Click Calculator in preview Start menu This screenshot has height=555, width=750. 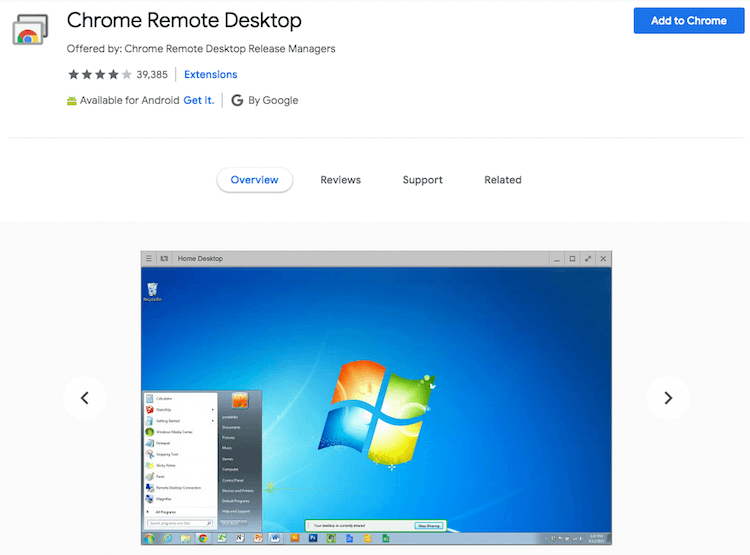click(180, 399)
